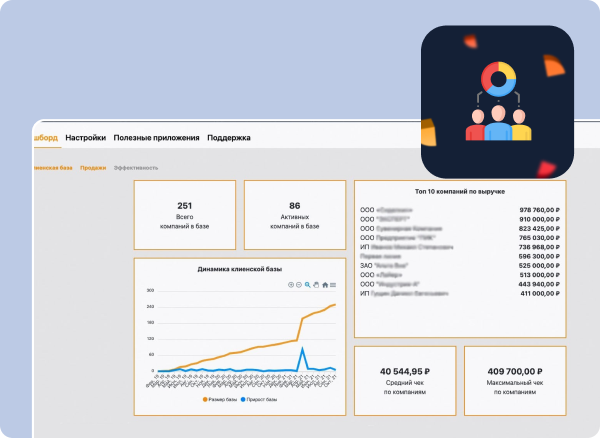Click the 86 active companies card
The image size is (600, 438).
click(x=294, y=215)
